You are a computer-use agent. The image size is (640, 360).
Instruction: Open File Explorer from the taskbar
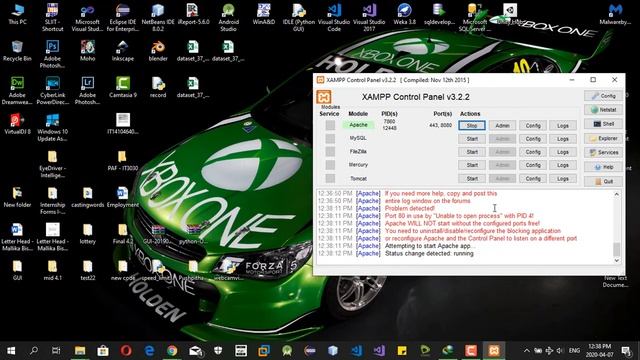pos(80,350)
